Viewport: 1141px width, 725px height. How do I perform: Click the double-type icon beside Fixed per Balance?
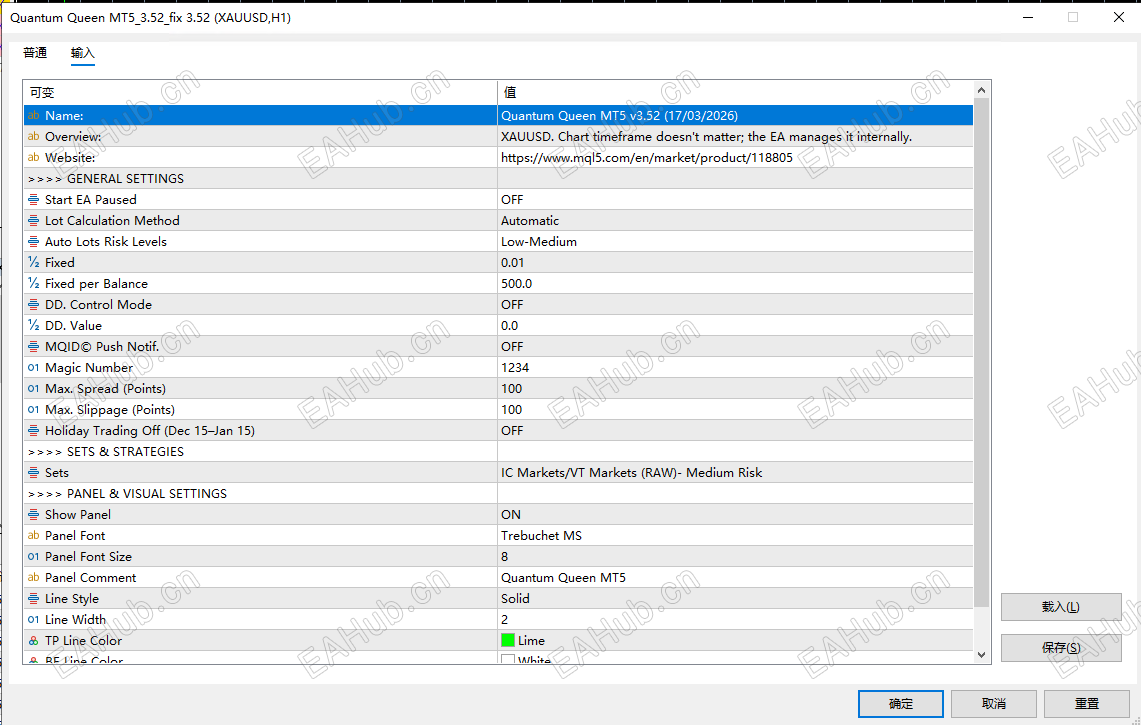pyautogui.click(x=33, y=284)
